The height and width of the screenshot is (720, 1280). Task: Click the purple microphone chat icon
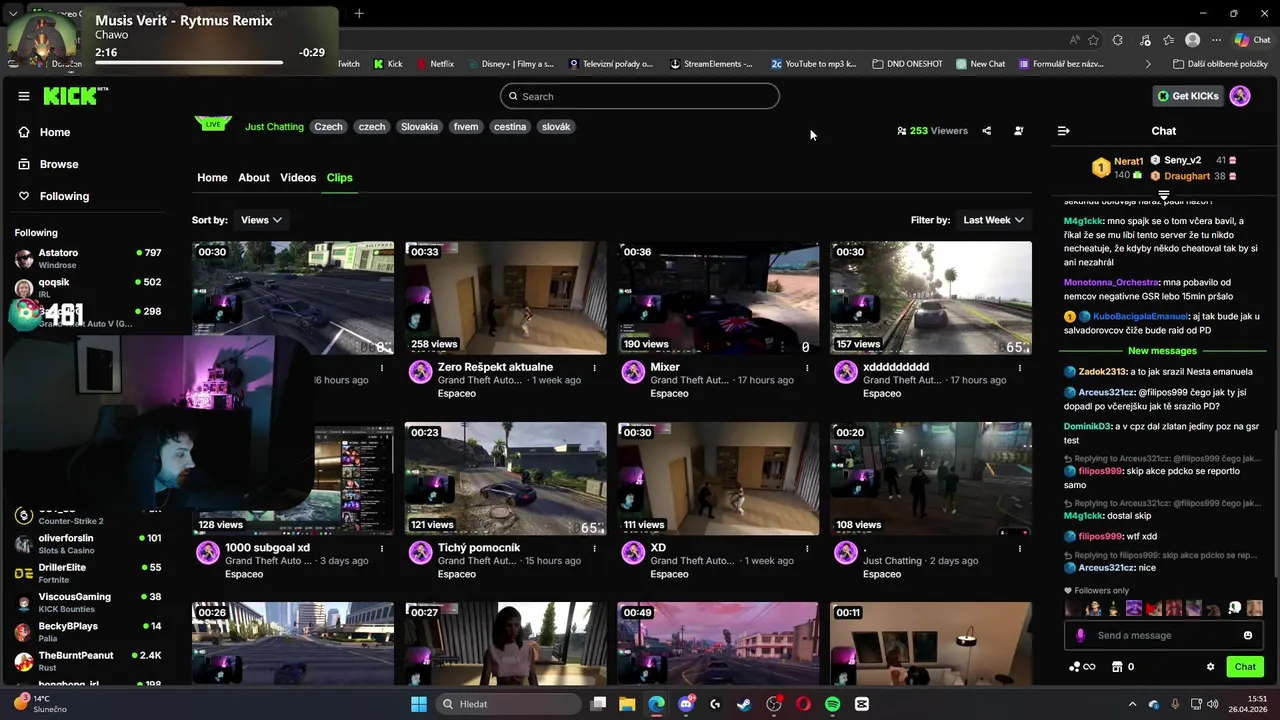tap(1080, 635)
